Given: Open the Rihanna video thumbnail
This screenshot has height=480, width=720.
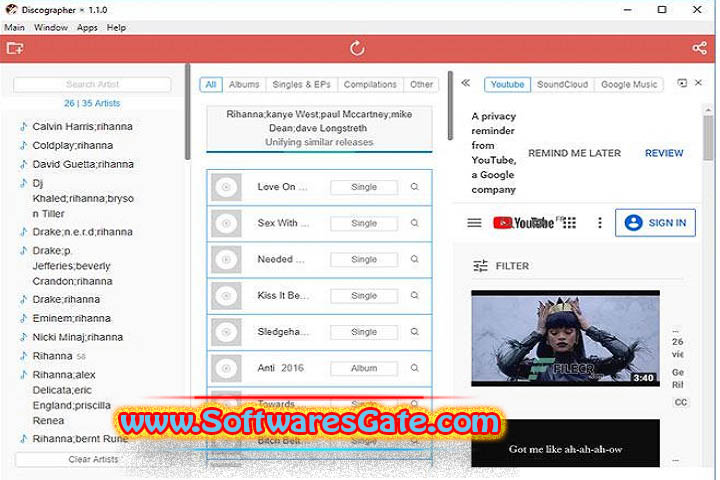Looking at the screenshot, I should [565, 338].
